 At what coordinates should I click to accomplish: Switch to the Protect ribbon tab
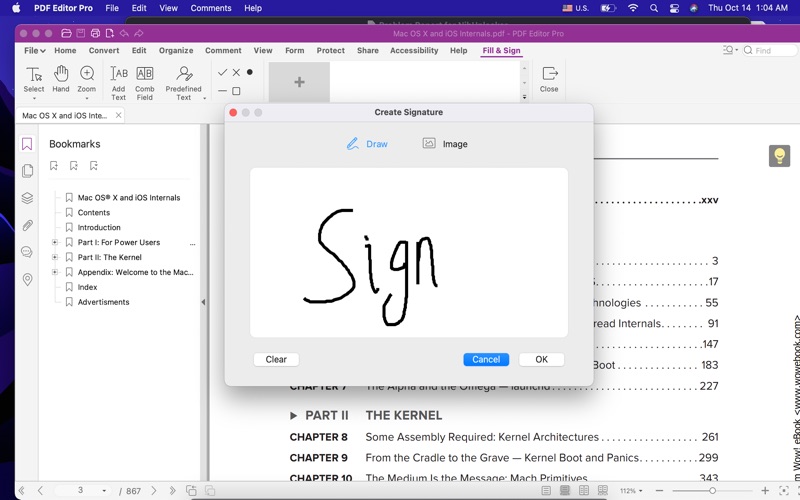pyautogui.click(x=331, y=51)
